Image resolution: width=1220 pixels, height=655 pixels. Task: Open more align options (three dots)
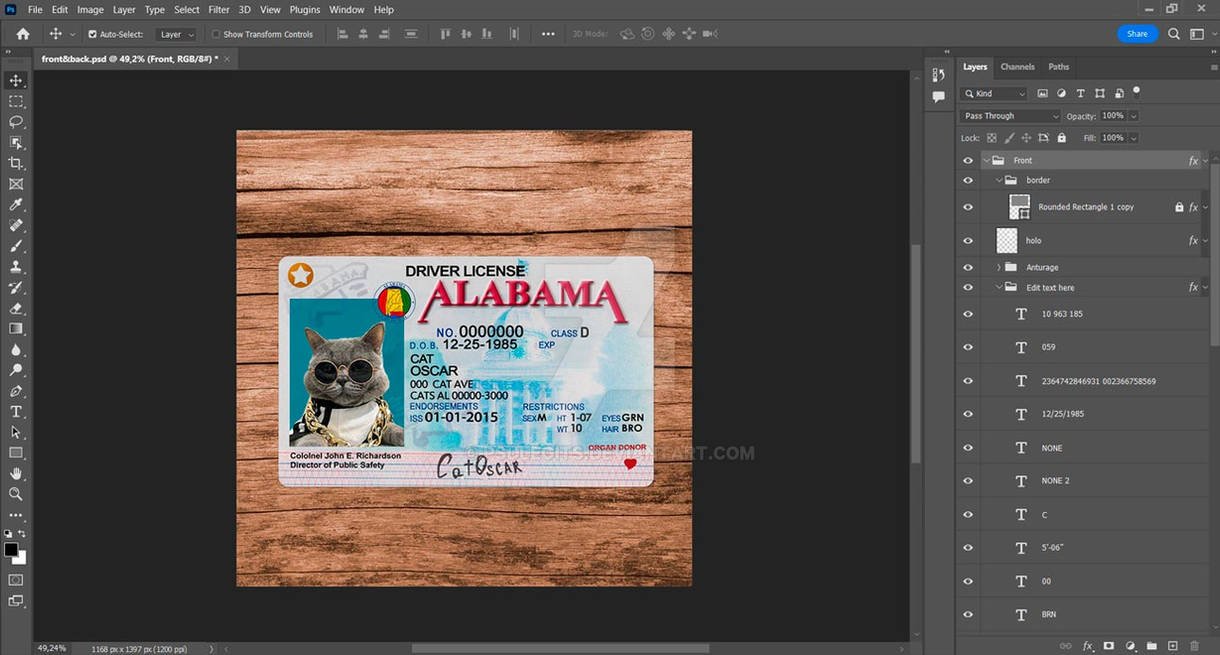[x=548, y=34]
